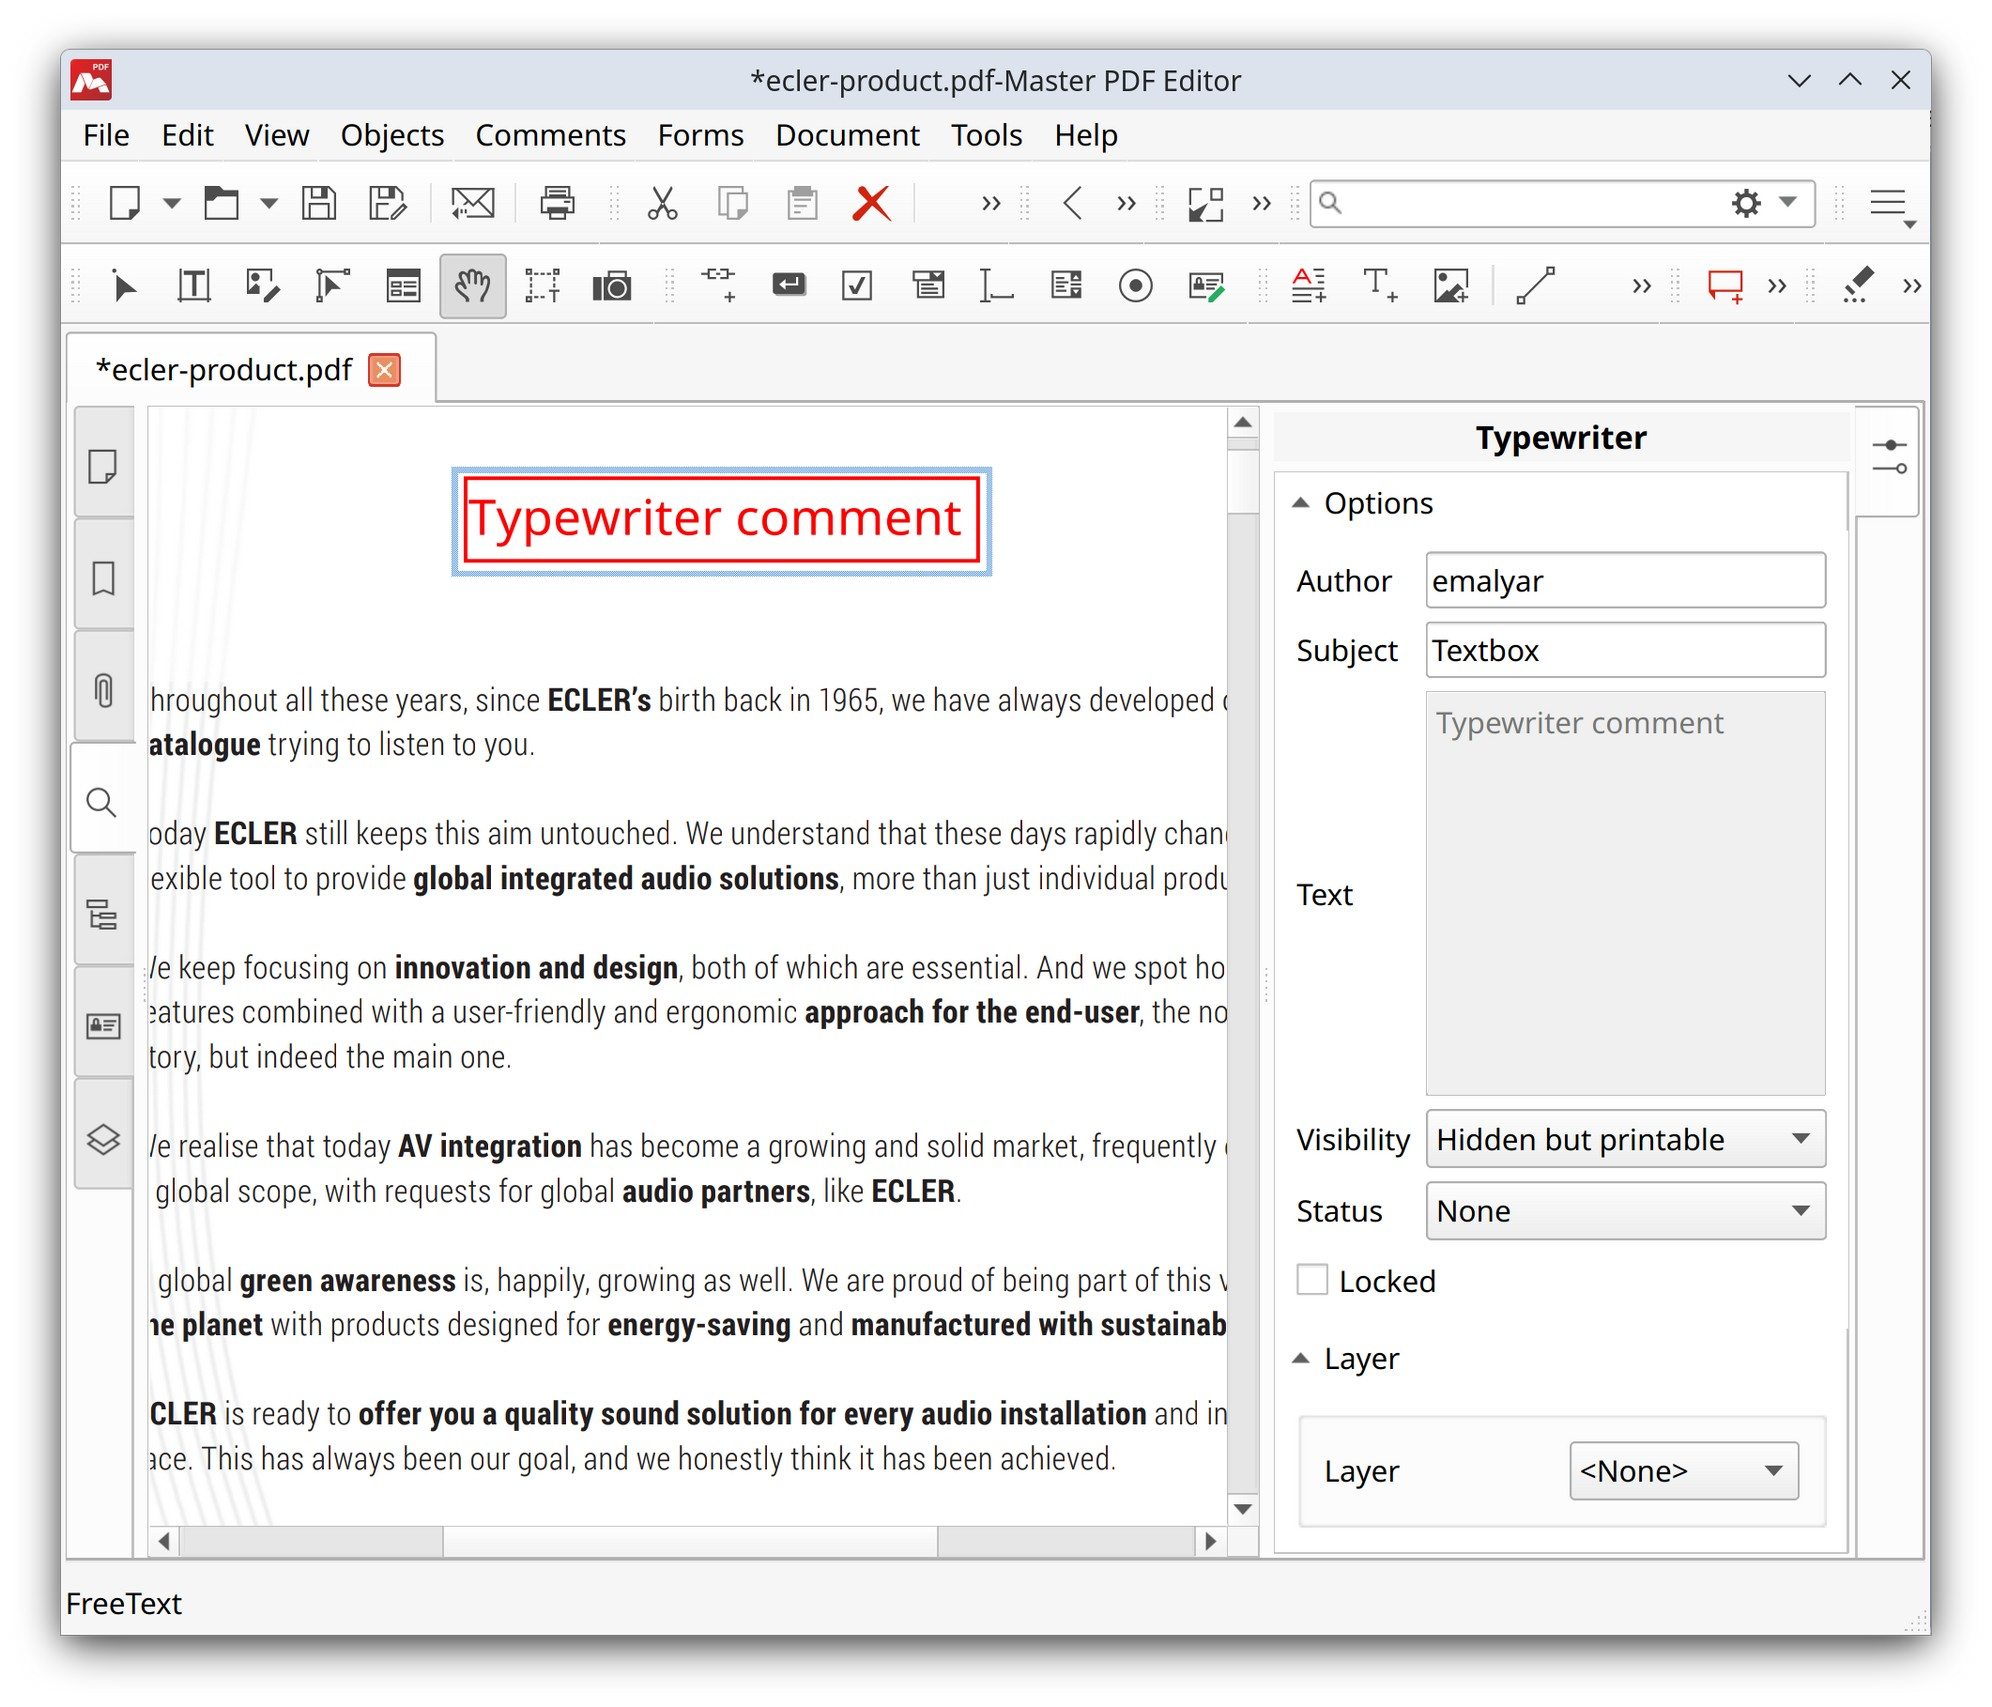The height and width of the screenshot is (1707, 1992).
Task: Print the document using printer icon
Action: pyautogui.click(x=557, y=203)
